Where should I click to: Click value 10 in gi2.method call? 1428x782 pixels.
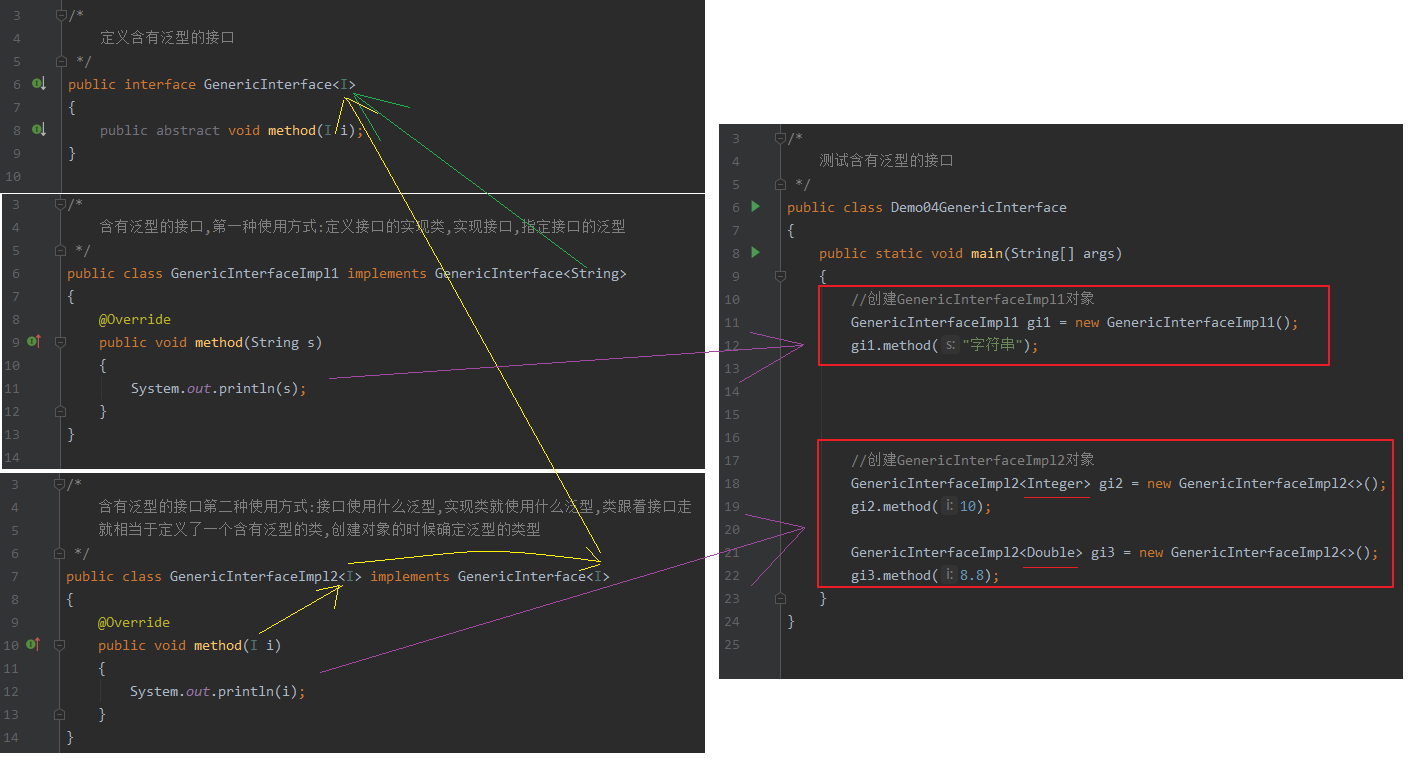(967, 506)
